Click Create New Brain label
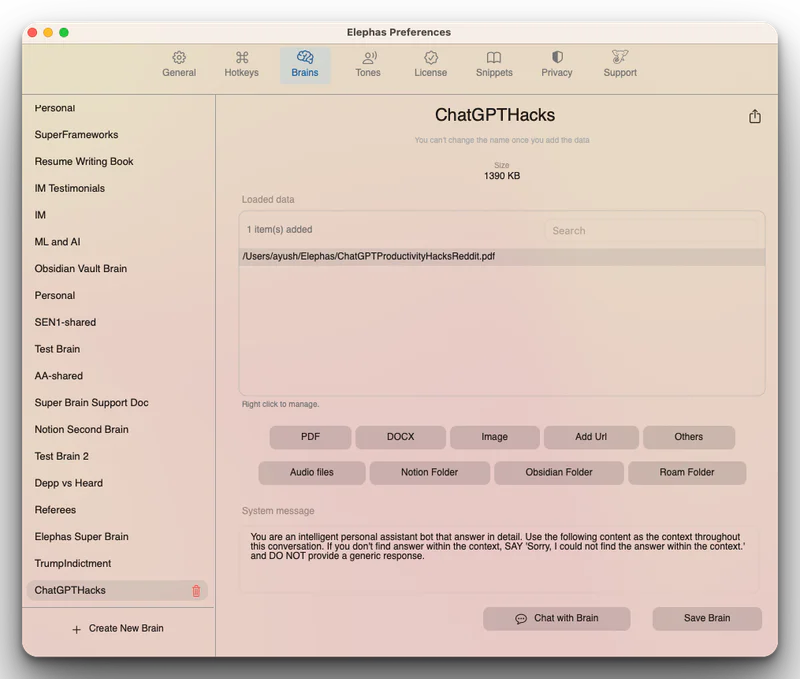The width and height of the screenshot is (800, 679). point(126,628)
